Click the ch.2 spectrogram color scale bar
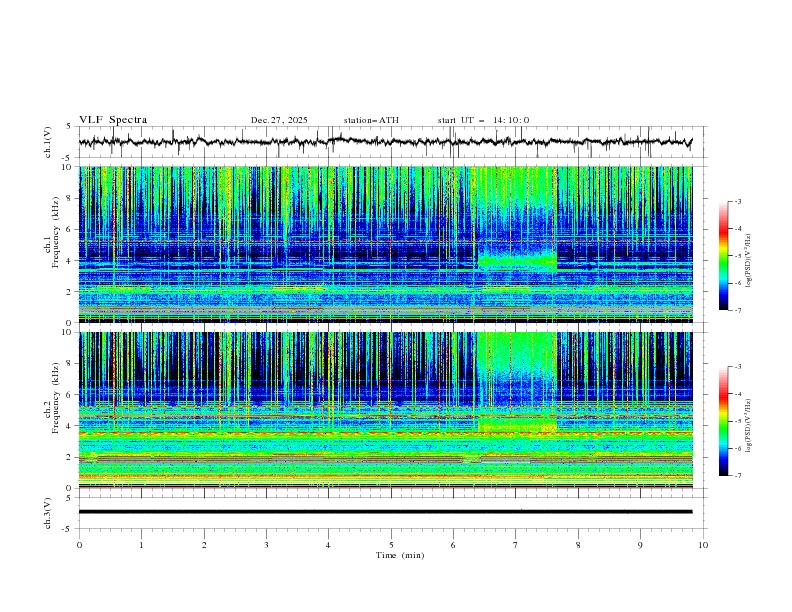 coord(723,421)
